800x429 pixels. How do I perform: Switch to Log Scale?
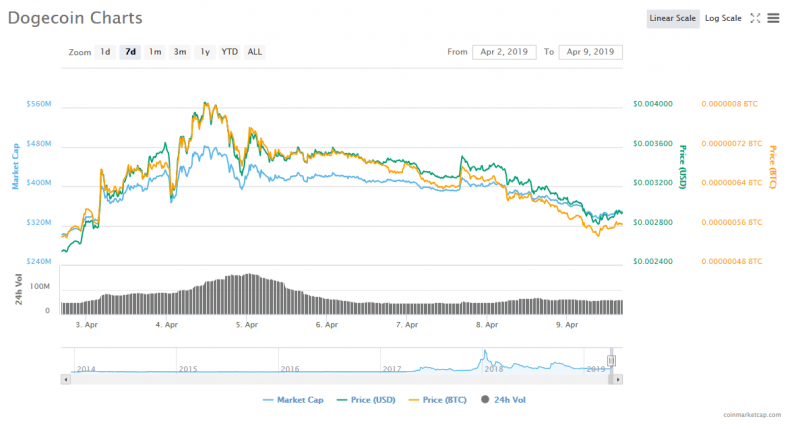pos(723,18)
